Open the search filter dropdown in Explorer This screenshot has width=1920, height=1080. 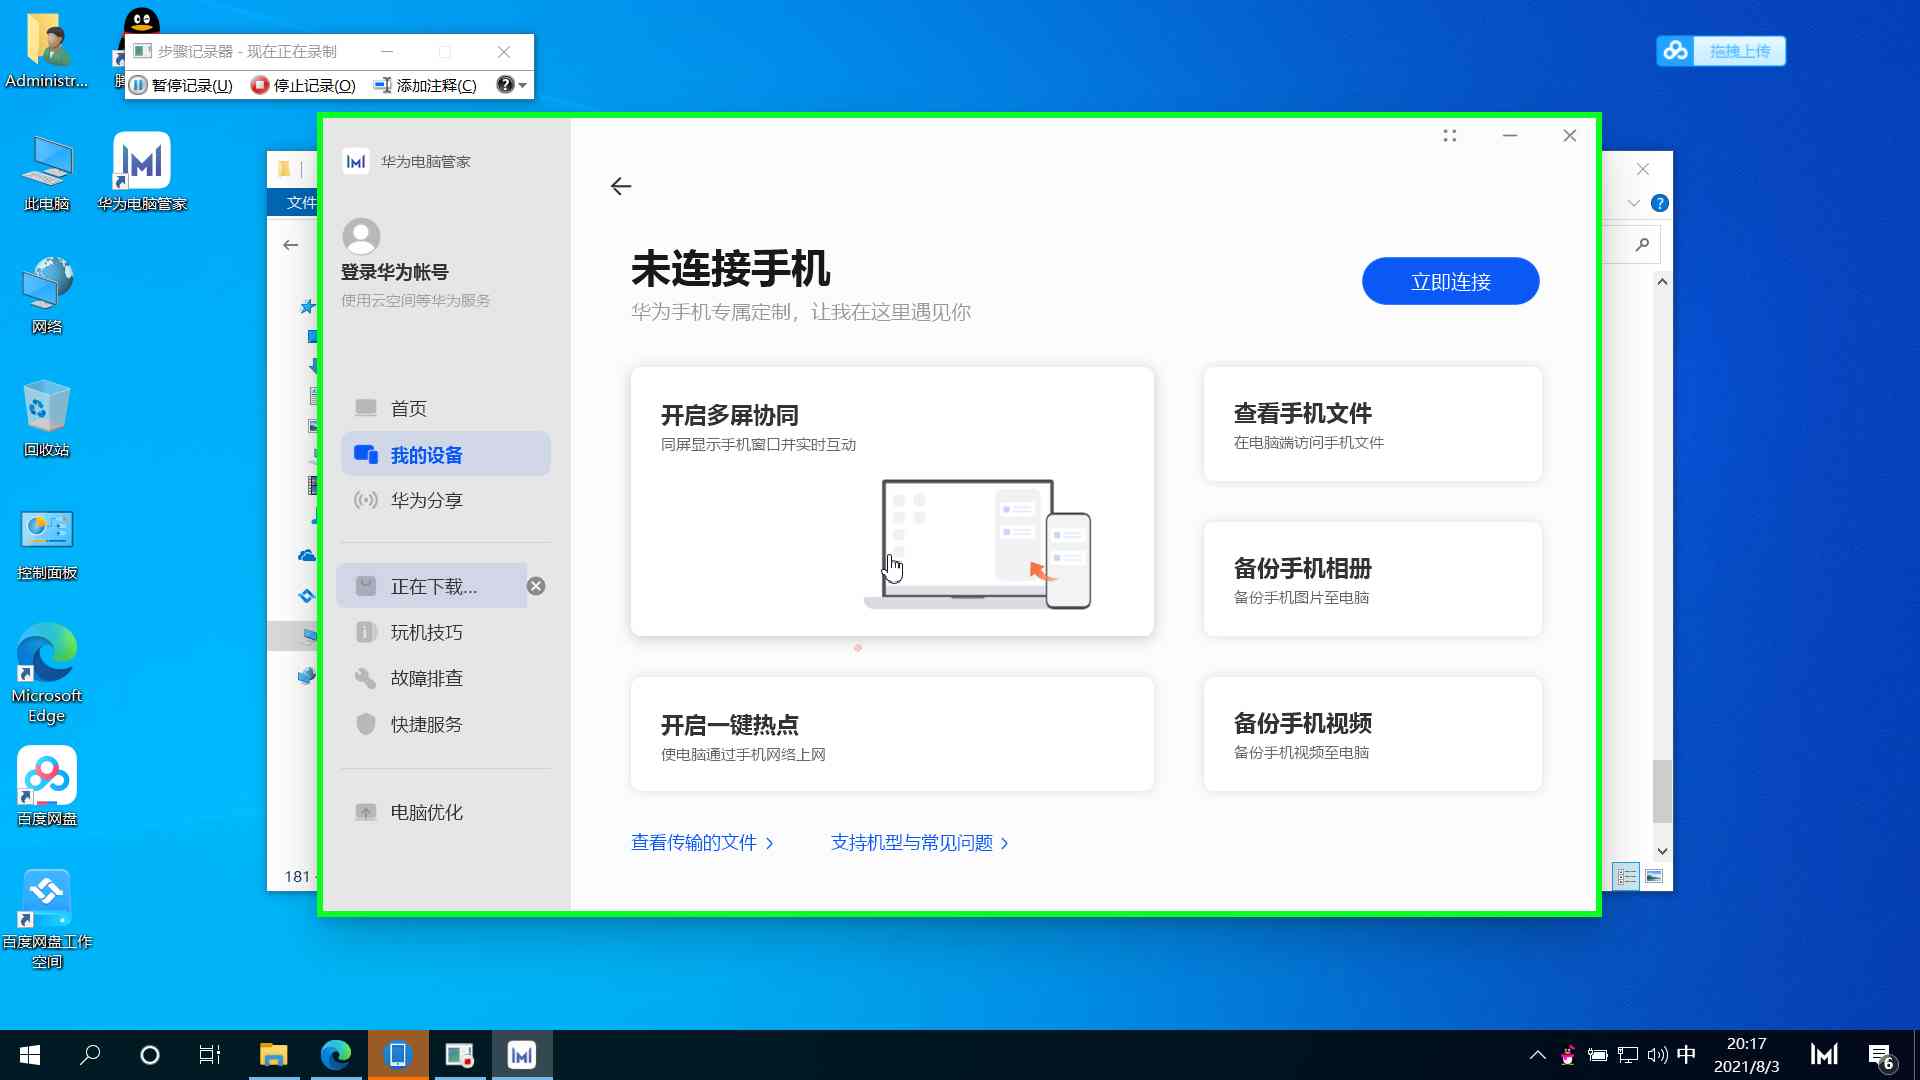point(1634,202)
